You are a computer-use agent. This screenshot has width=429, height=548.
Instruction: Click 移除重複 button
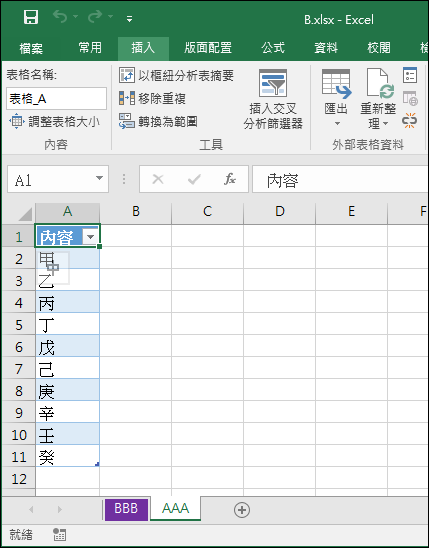pyautogui.click(x=152, y=99)
